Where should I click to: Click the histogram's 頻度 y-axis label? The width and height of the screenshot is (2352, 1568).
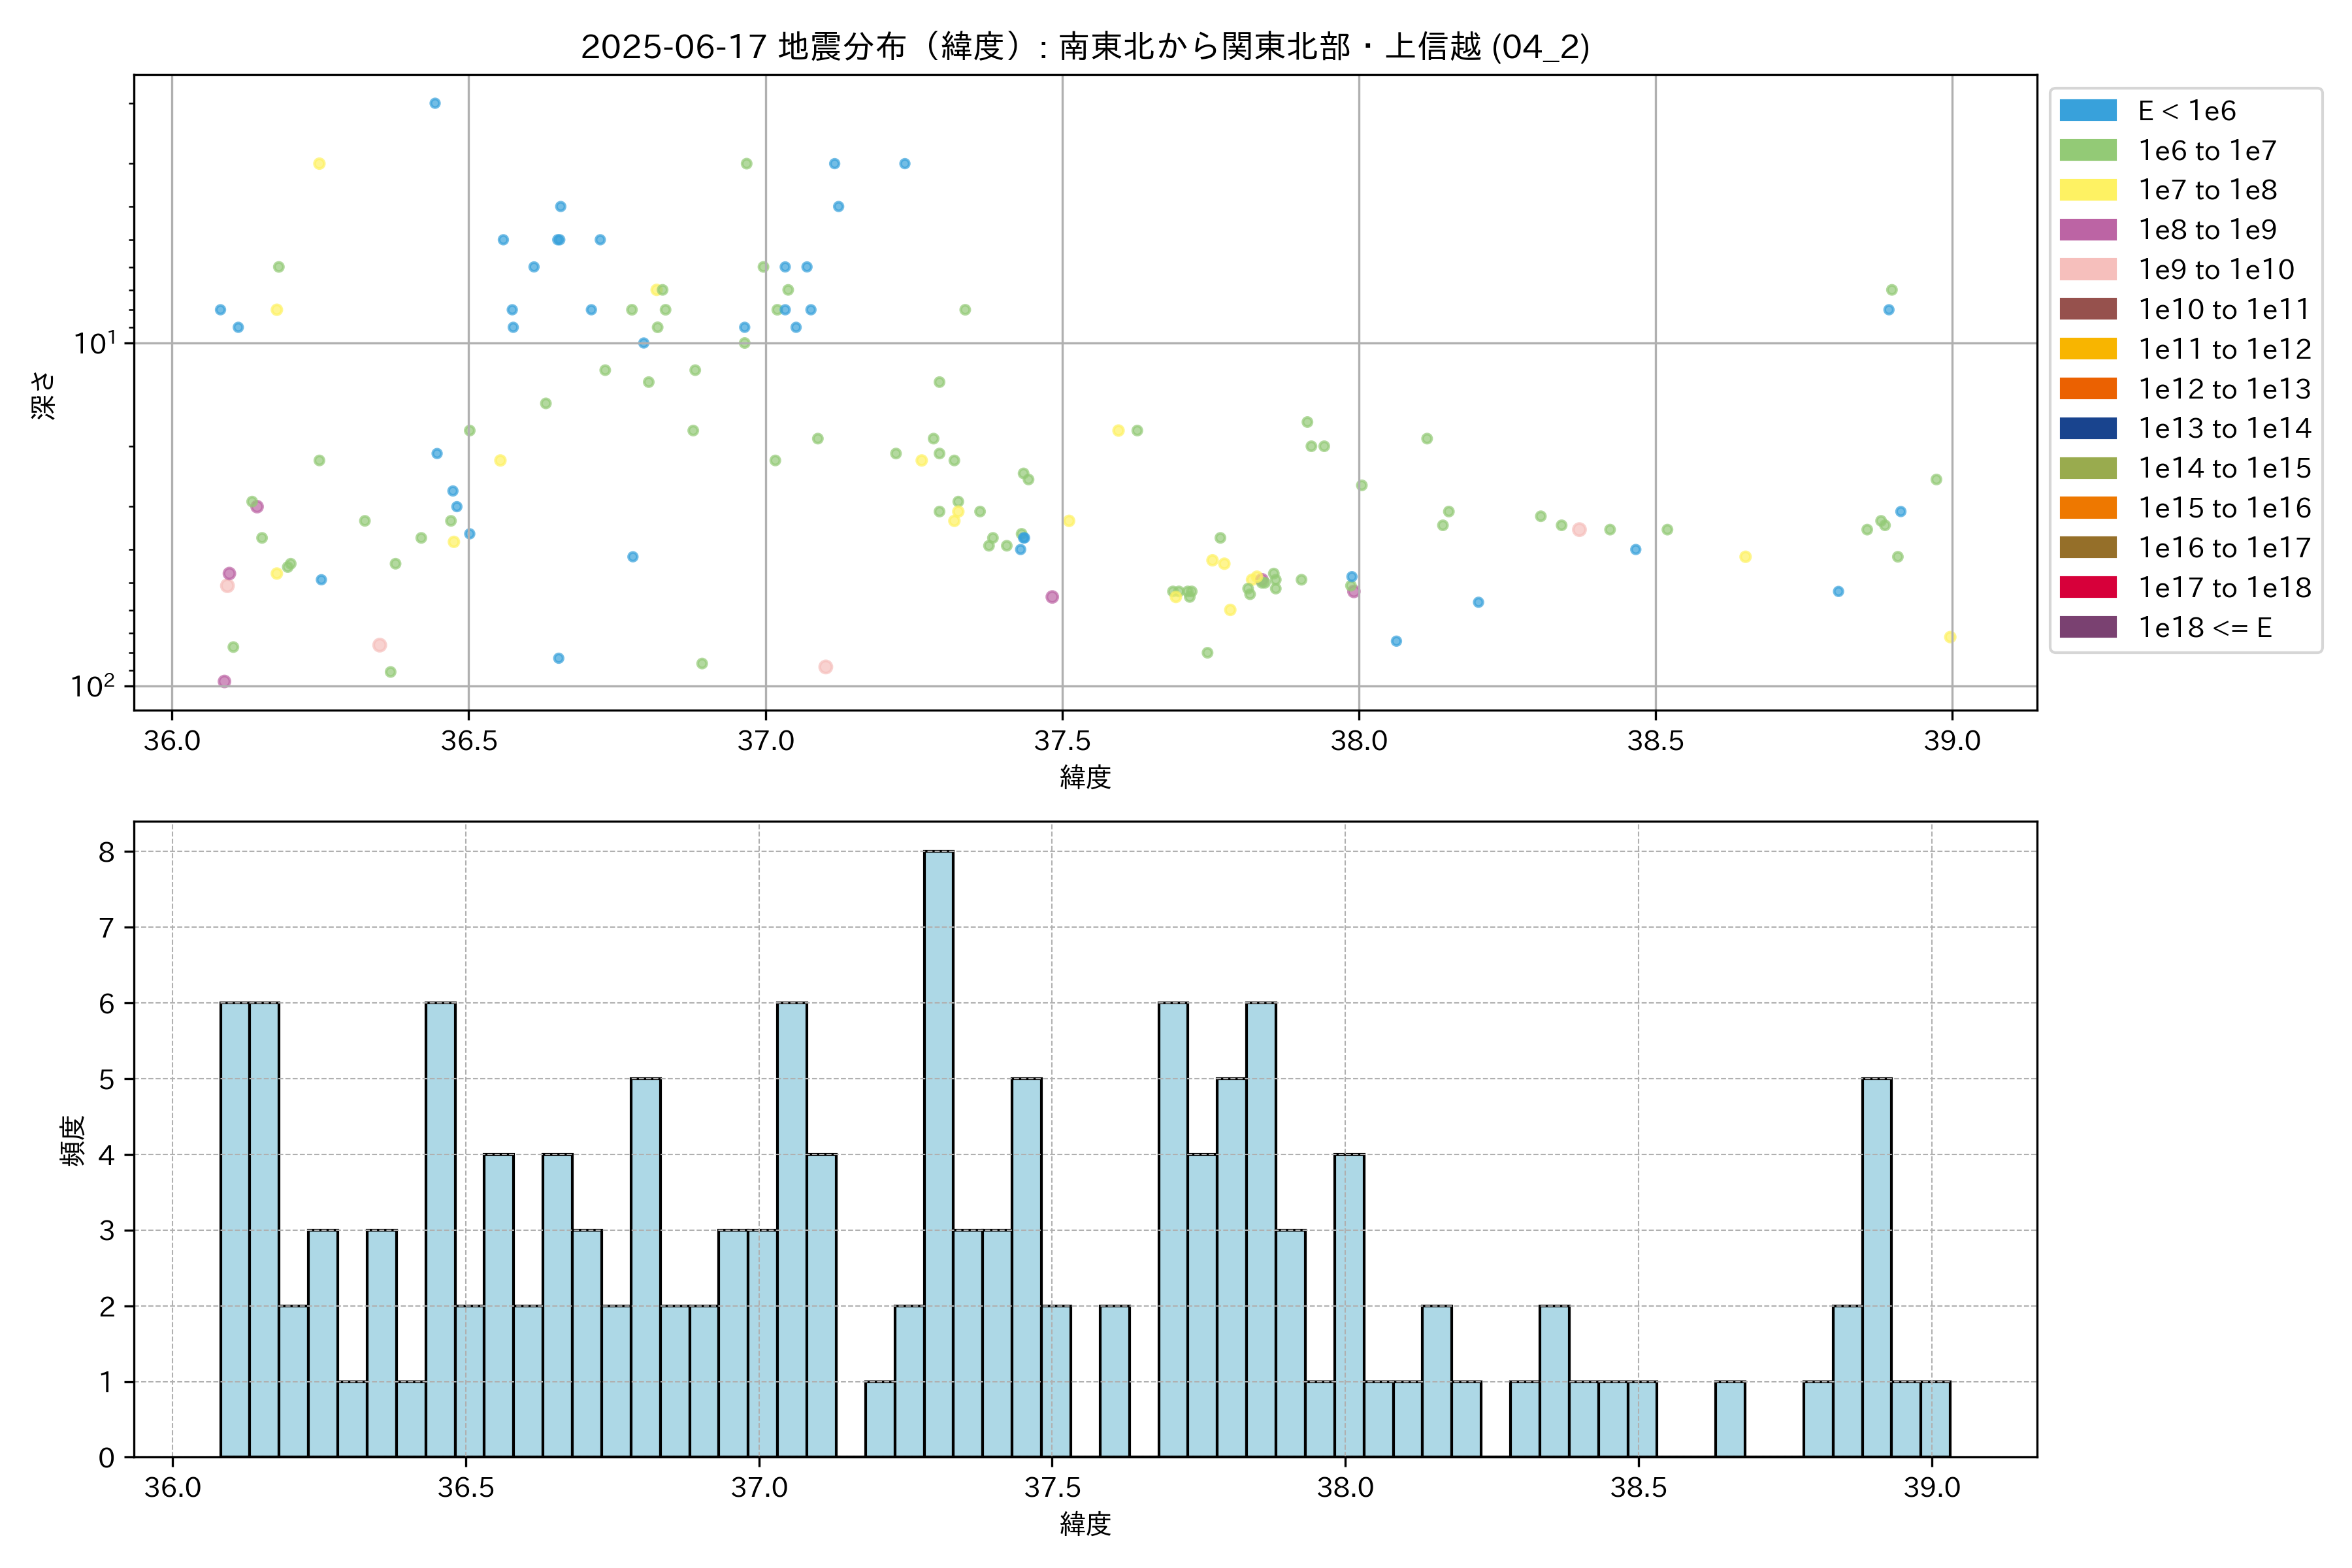[x=72, y=1140]
